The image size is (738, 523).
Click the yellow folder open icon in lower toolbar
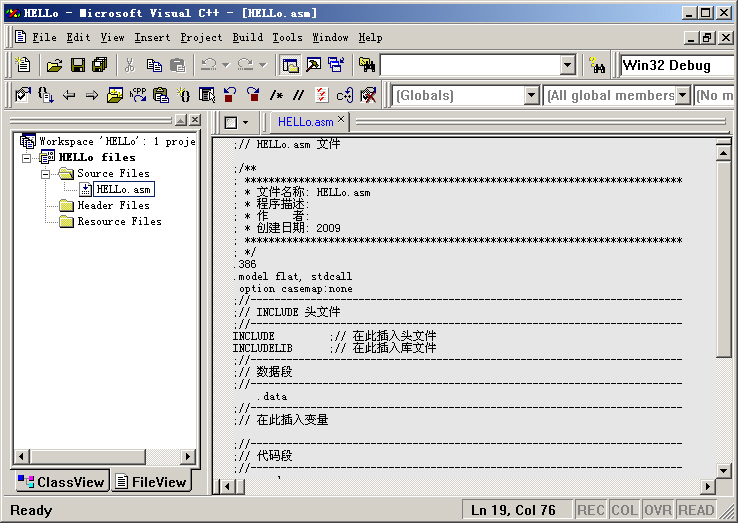coord(114,95)
